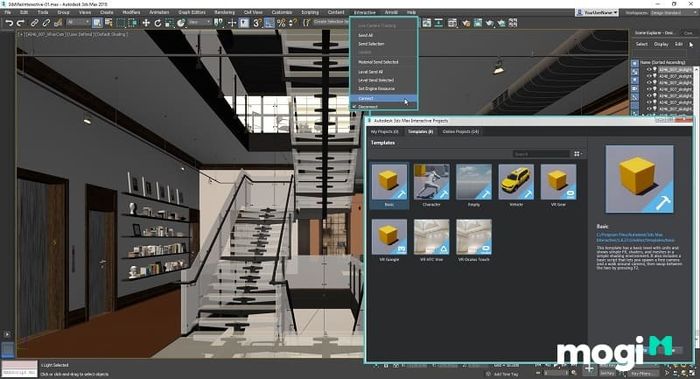Screen dimensions: 700x379
Task: Click the viewport layout tab arrow button
Action: pos(7,334)
